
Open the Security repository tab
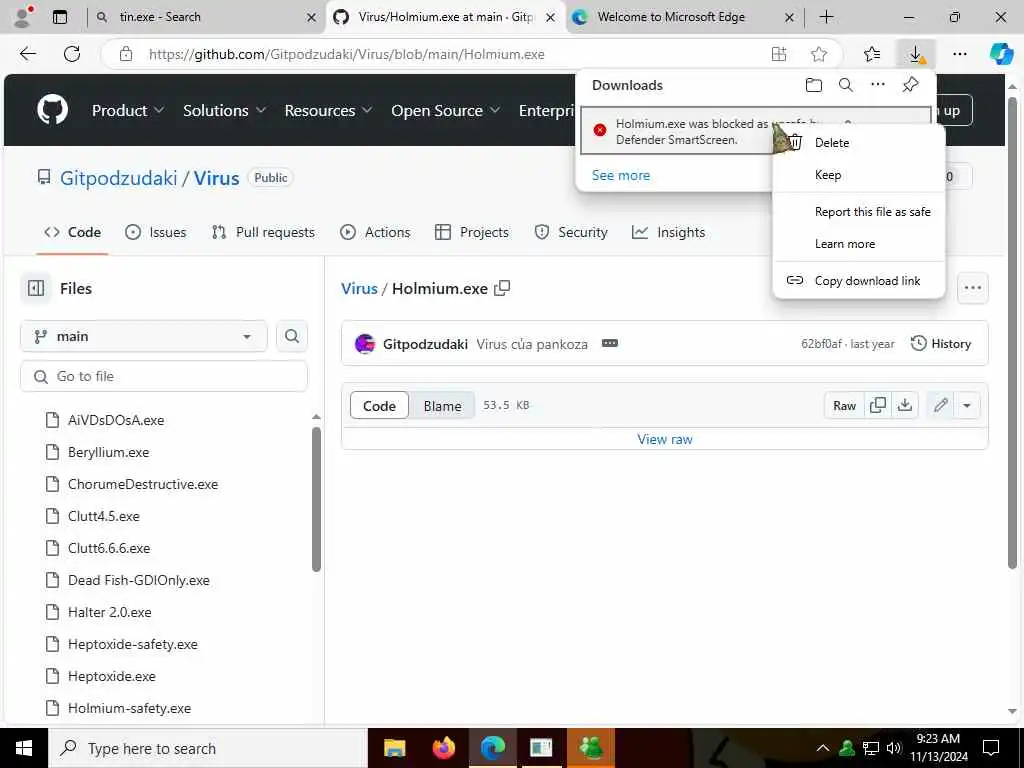[571, 232]
